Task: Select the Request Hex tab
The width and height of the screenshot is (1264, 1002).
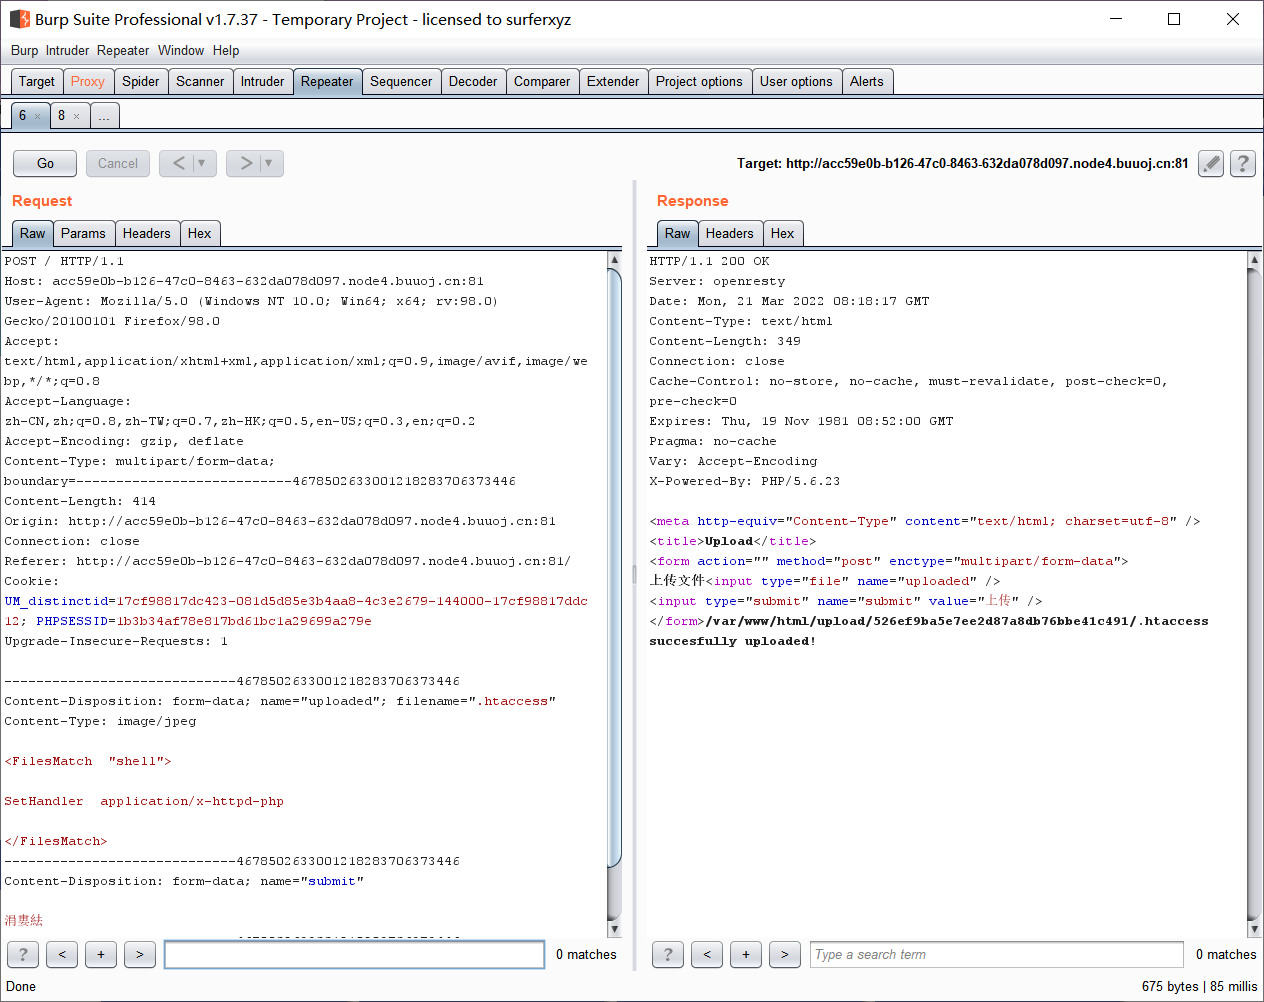Action: tap(200, 234)
